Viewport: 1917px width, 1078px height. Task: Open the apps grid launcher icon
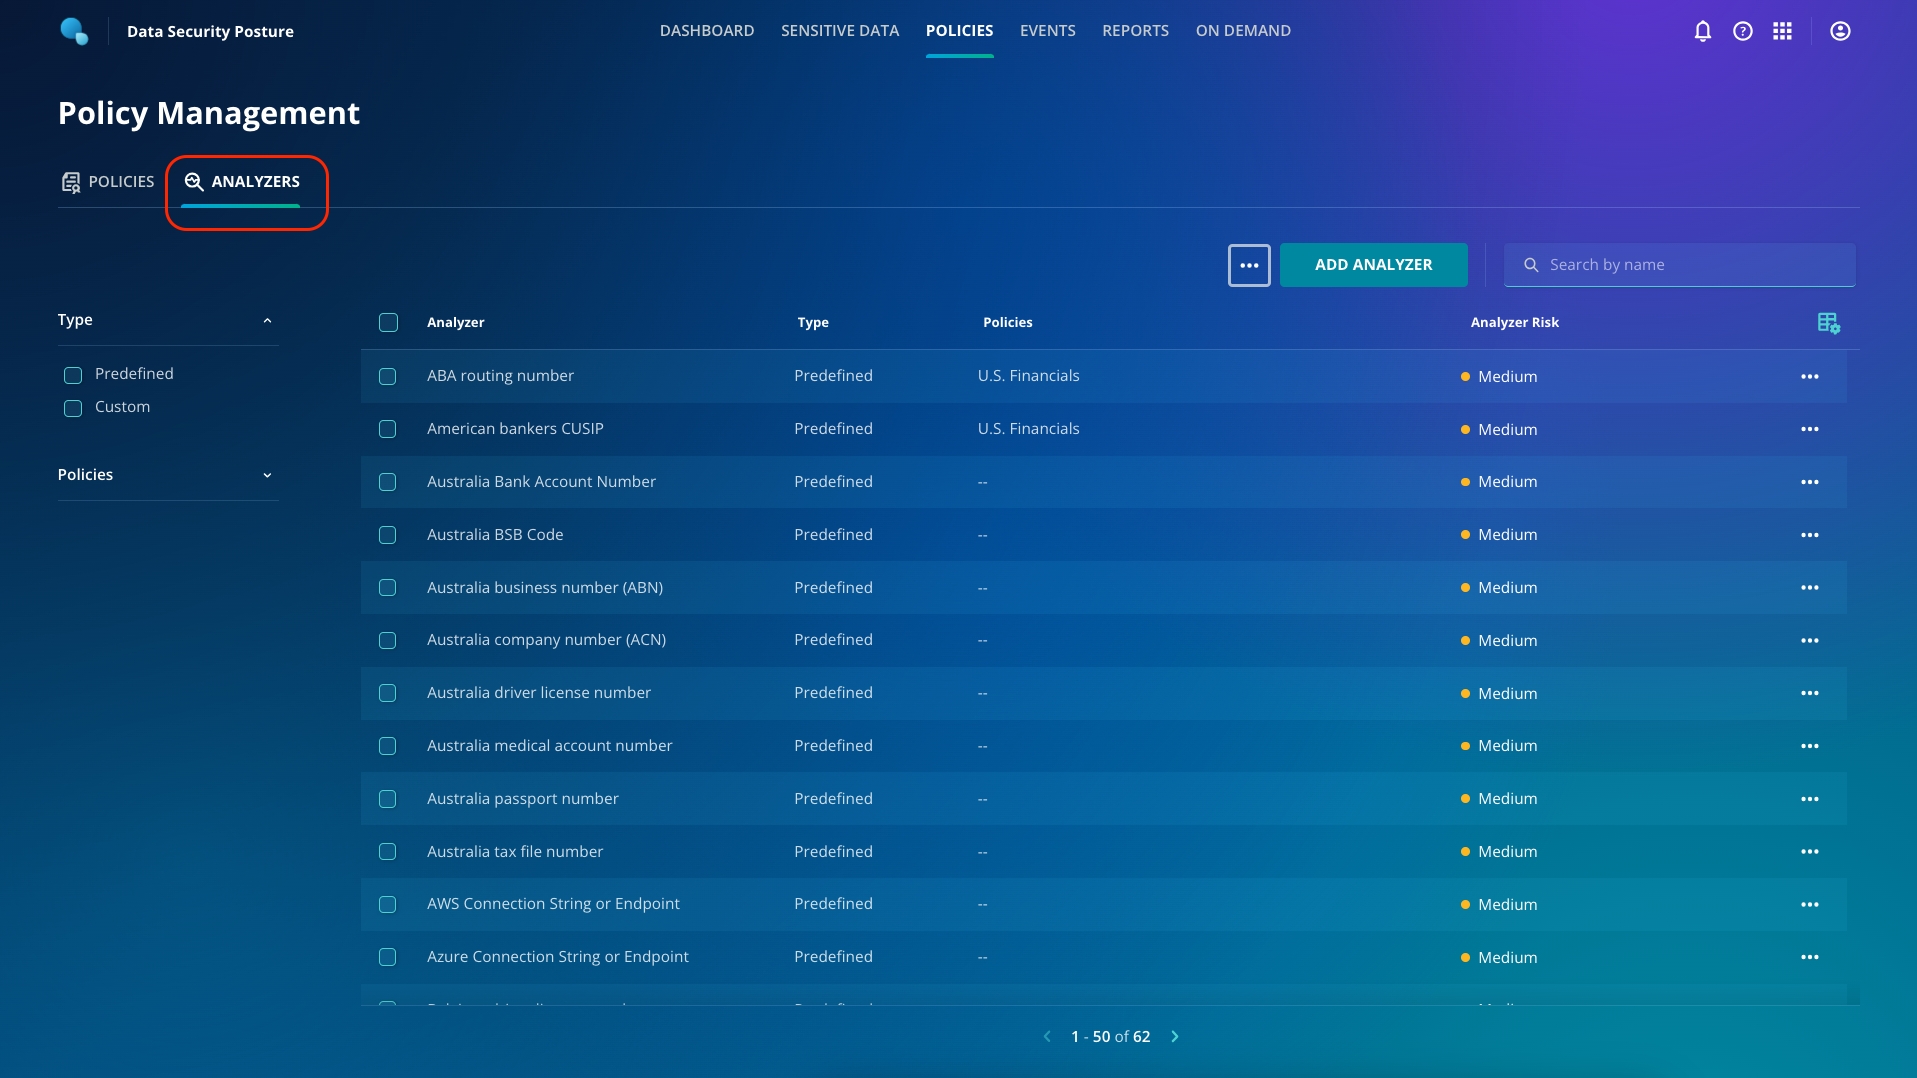[x=1782, y=31]
